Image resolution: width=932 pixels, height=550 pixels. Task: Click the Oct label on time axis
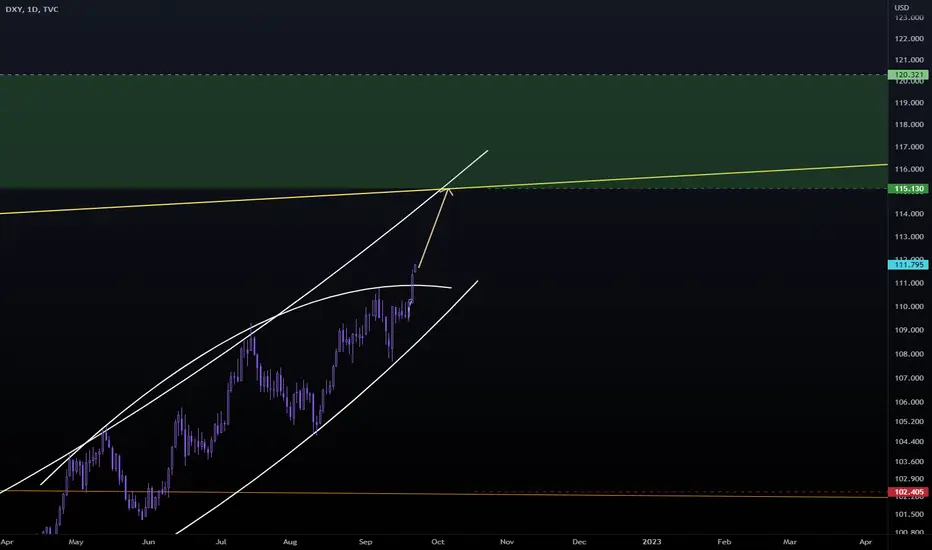coord(437,542)
